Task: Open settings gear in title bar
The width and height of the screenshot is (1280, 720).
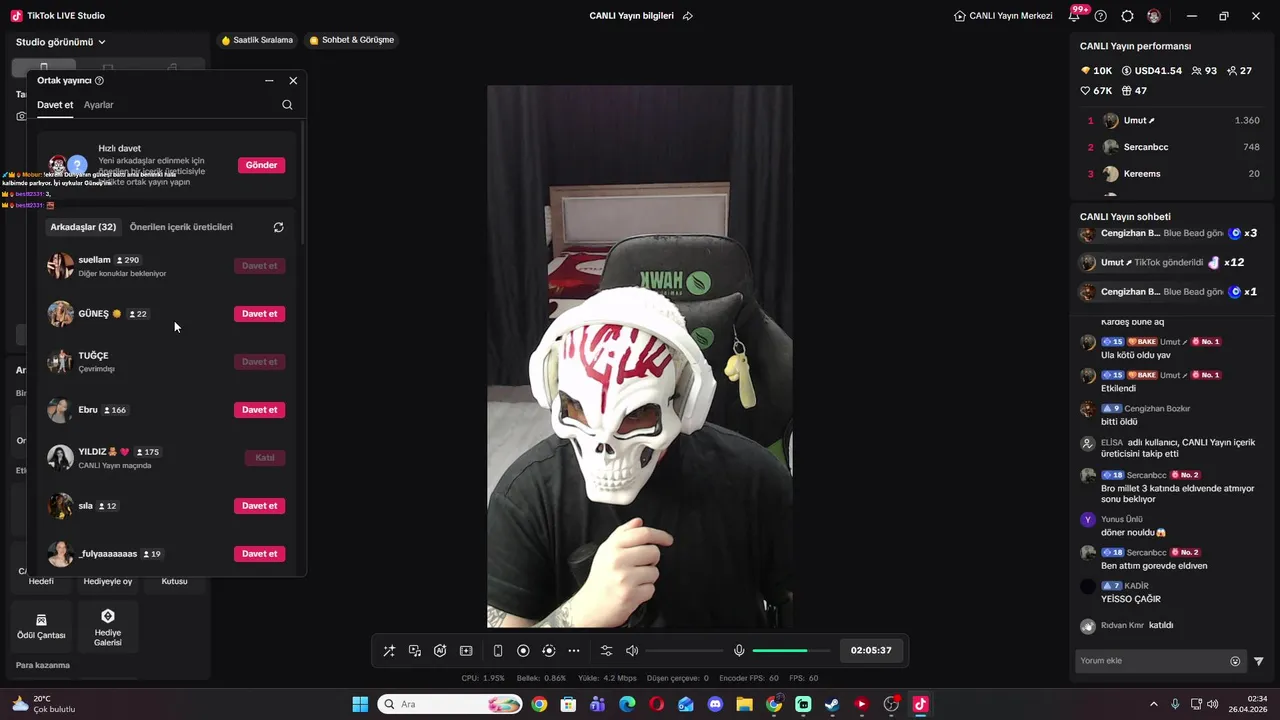Action: coord(1127,16)
